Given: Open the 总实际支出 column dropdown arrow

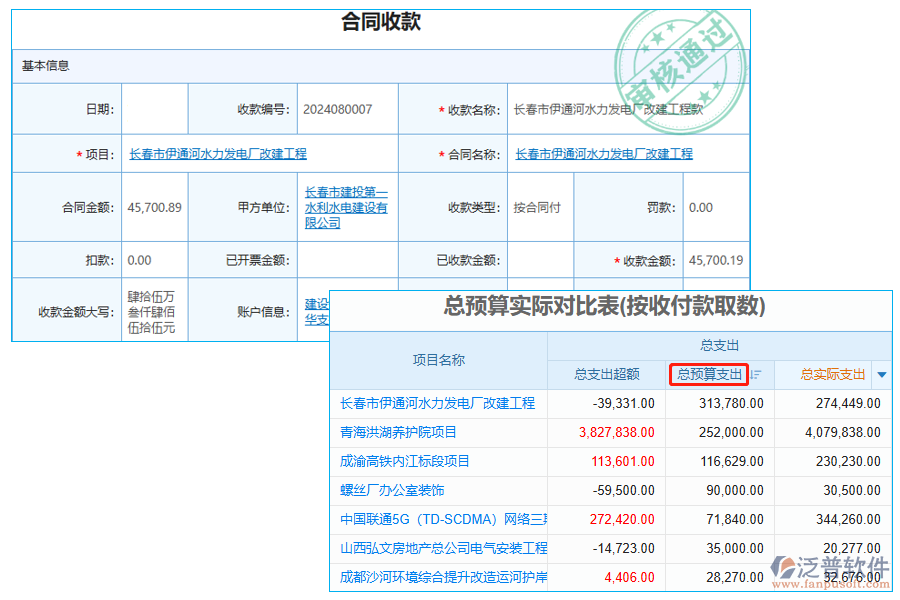Looking at the screenshot, I should [880, 374].
